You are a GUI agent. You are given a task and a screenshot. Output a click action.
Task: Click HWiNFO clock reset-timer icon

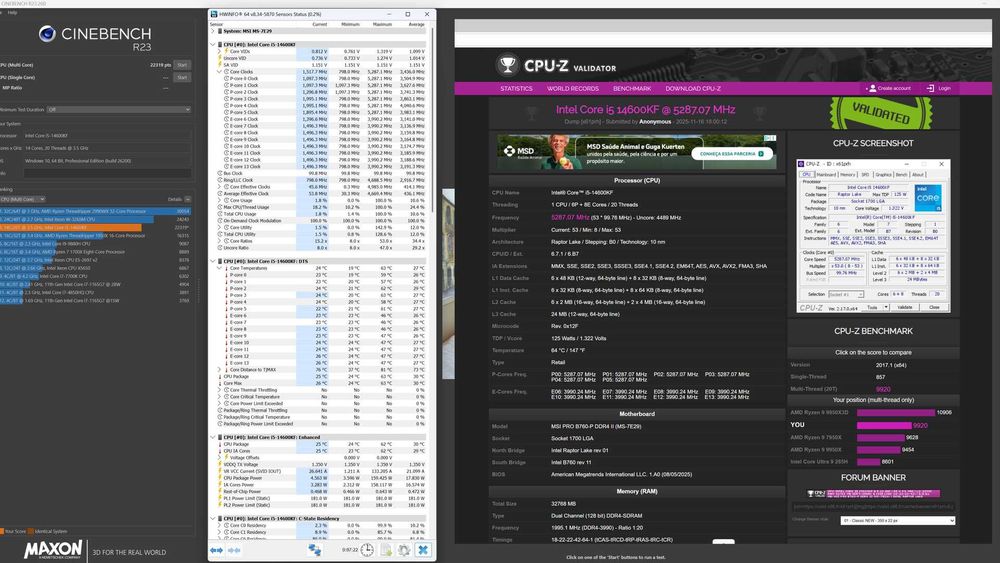367,550
